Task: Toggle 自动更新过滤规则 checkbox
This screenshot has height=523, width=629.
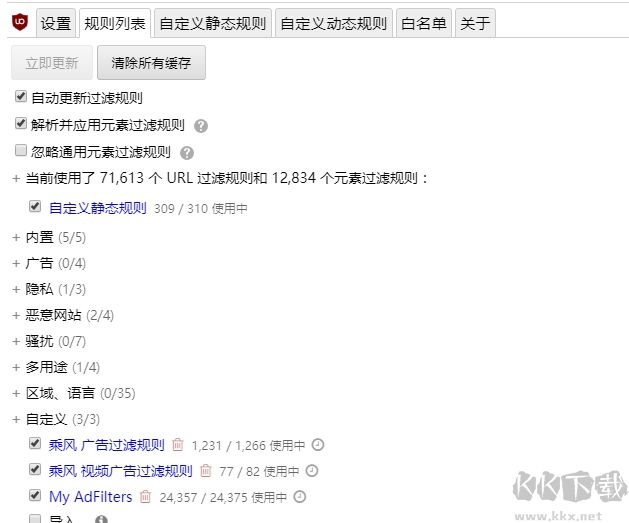Action: pyautogui.click(x=21, y=97)
